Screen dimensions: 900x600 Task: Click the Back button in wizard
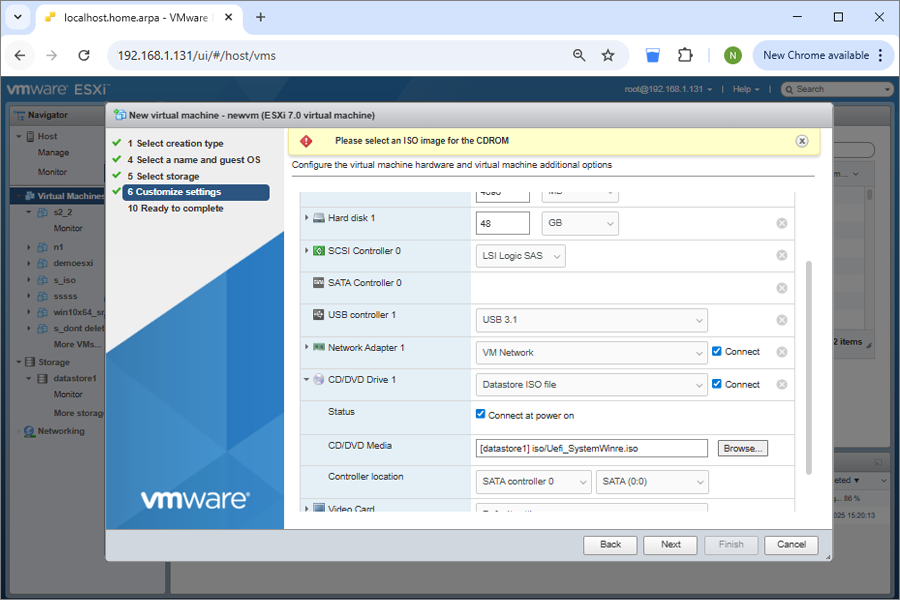coord(610,545)
